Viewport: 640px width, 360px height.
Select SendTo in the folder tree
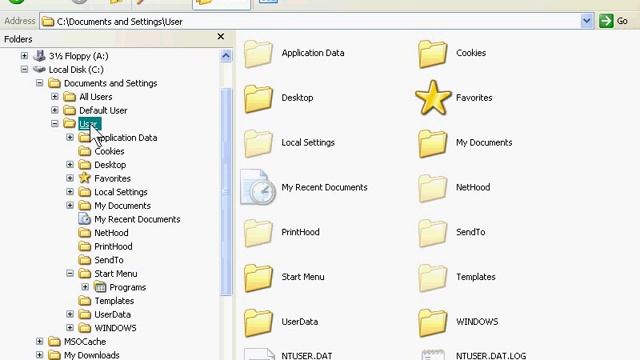[109, 260]
